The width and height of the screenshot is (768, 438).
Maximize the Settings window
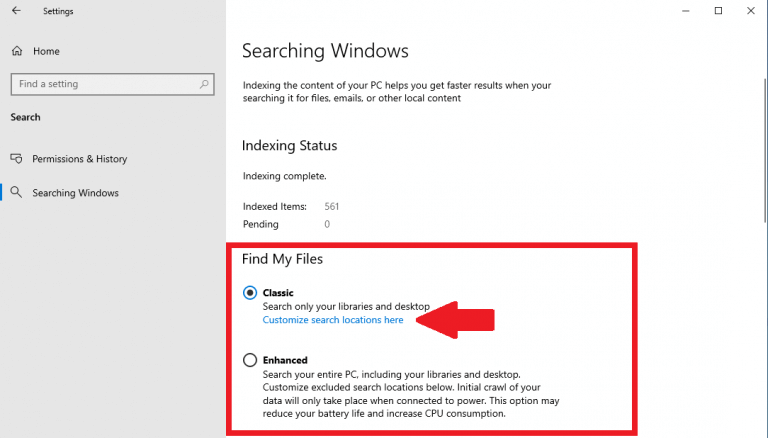click(718, 11)
